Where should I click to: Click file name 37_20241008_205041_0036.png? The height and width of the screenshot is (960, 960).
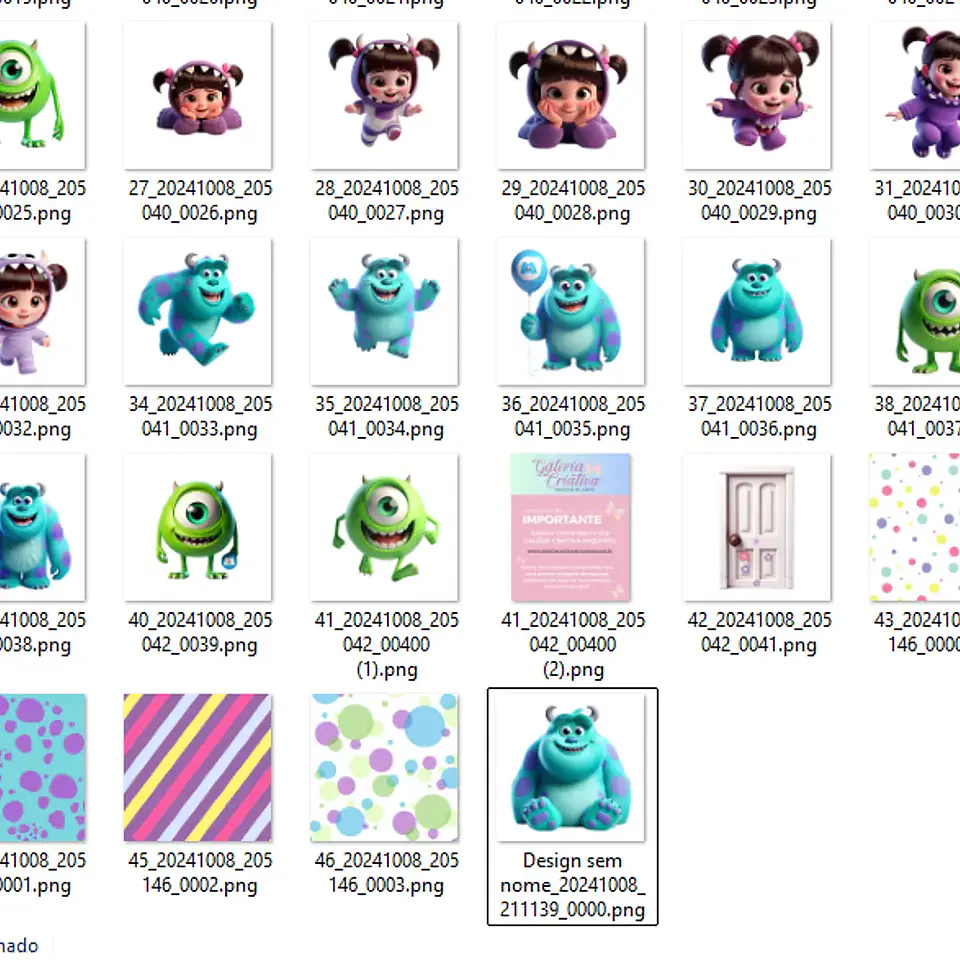click(x=760, y=416)
